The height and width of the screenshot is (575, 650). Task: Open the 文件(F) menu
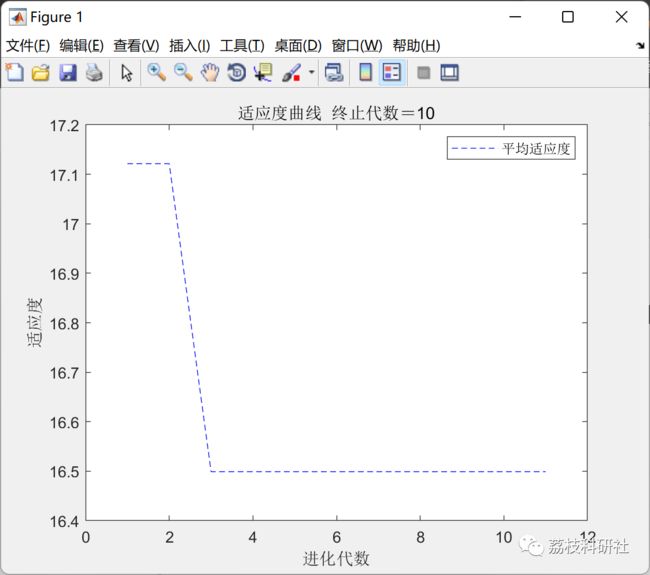click(x=28, y=46)
